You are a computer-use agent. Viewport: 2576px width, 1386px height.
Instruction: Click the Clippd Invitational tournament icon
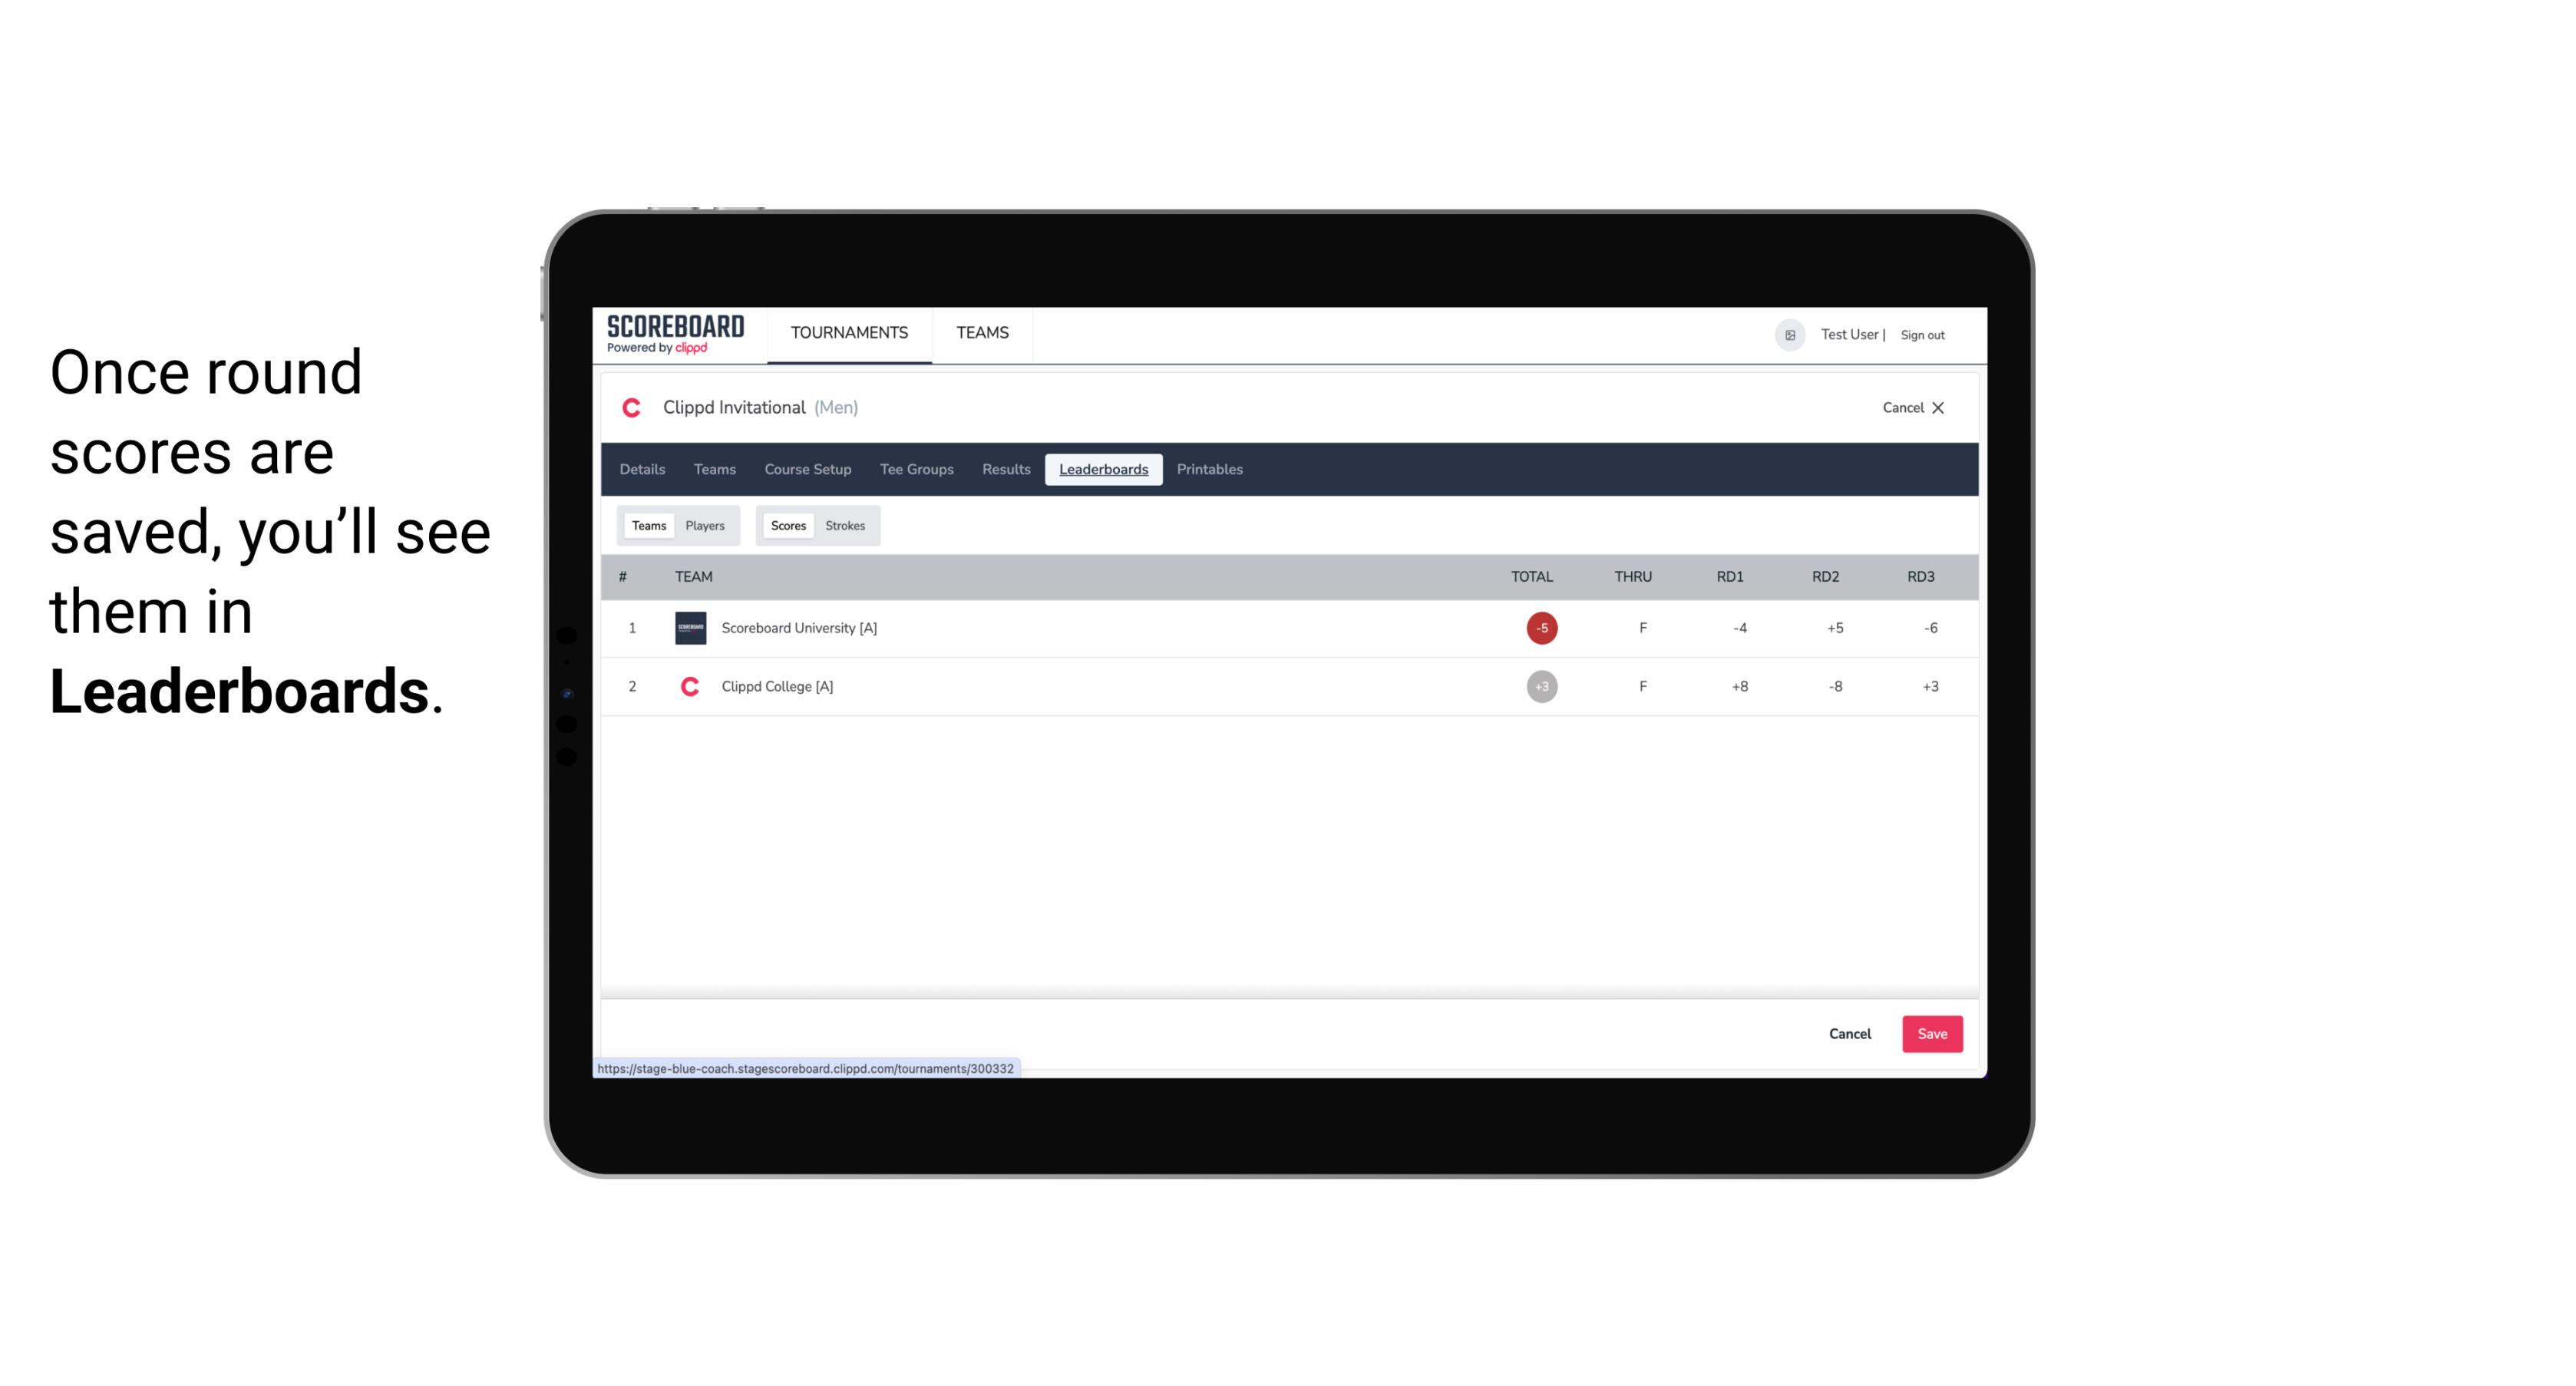pos(633,408)
